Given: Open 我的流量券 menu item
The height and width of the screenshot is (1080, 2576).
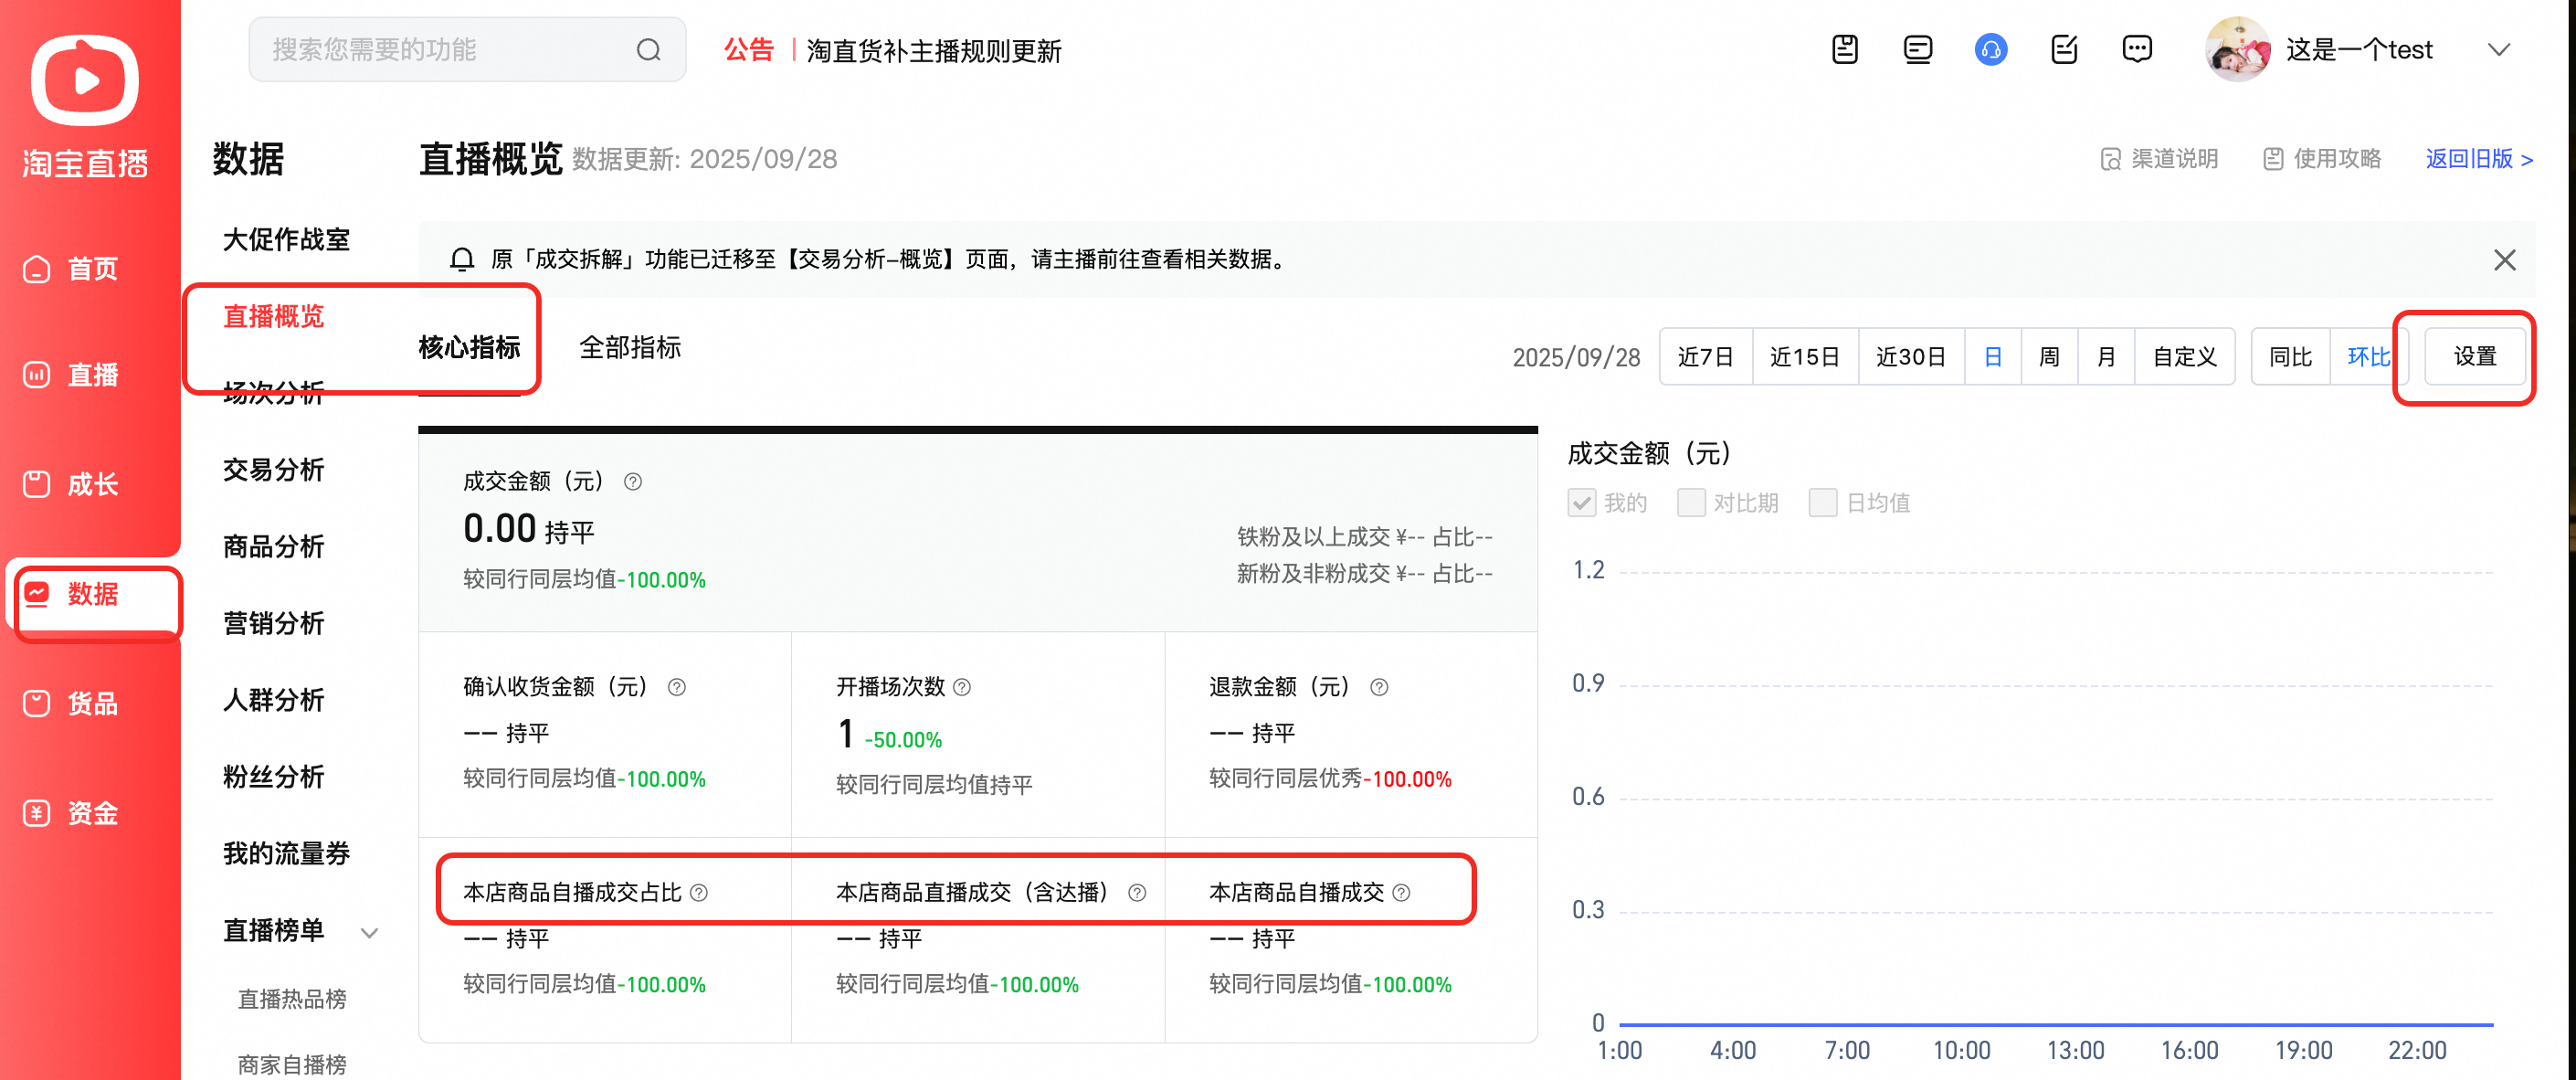Looking at the screenshot, I should pos(286,854).
